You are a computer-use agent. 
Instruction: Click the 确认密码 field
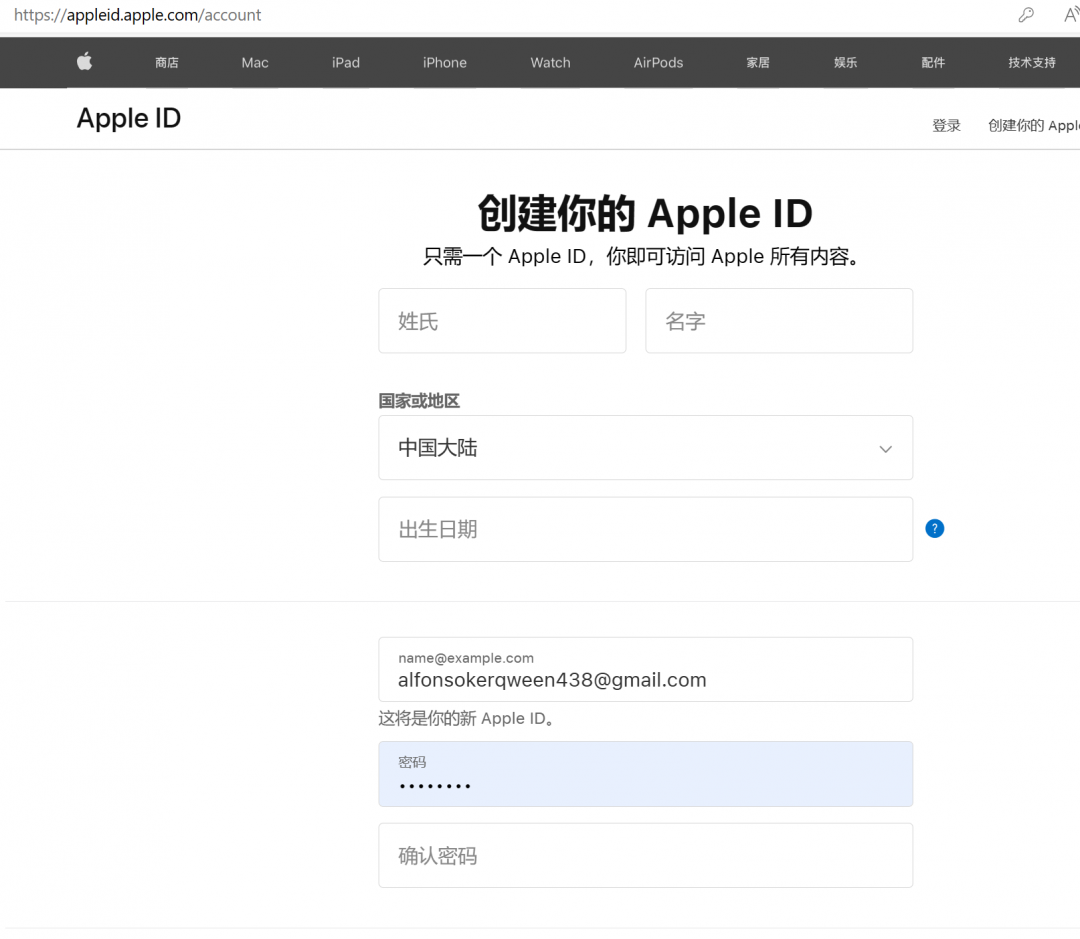(x=645, y=855)
